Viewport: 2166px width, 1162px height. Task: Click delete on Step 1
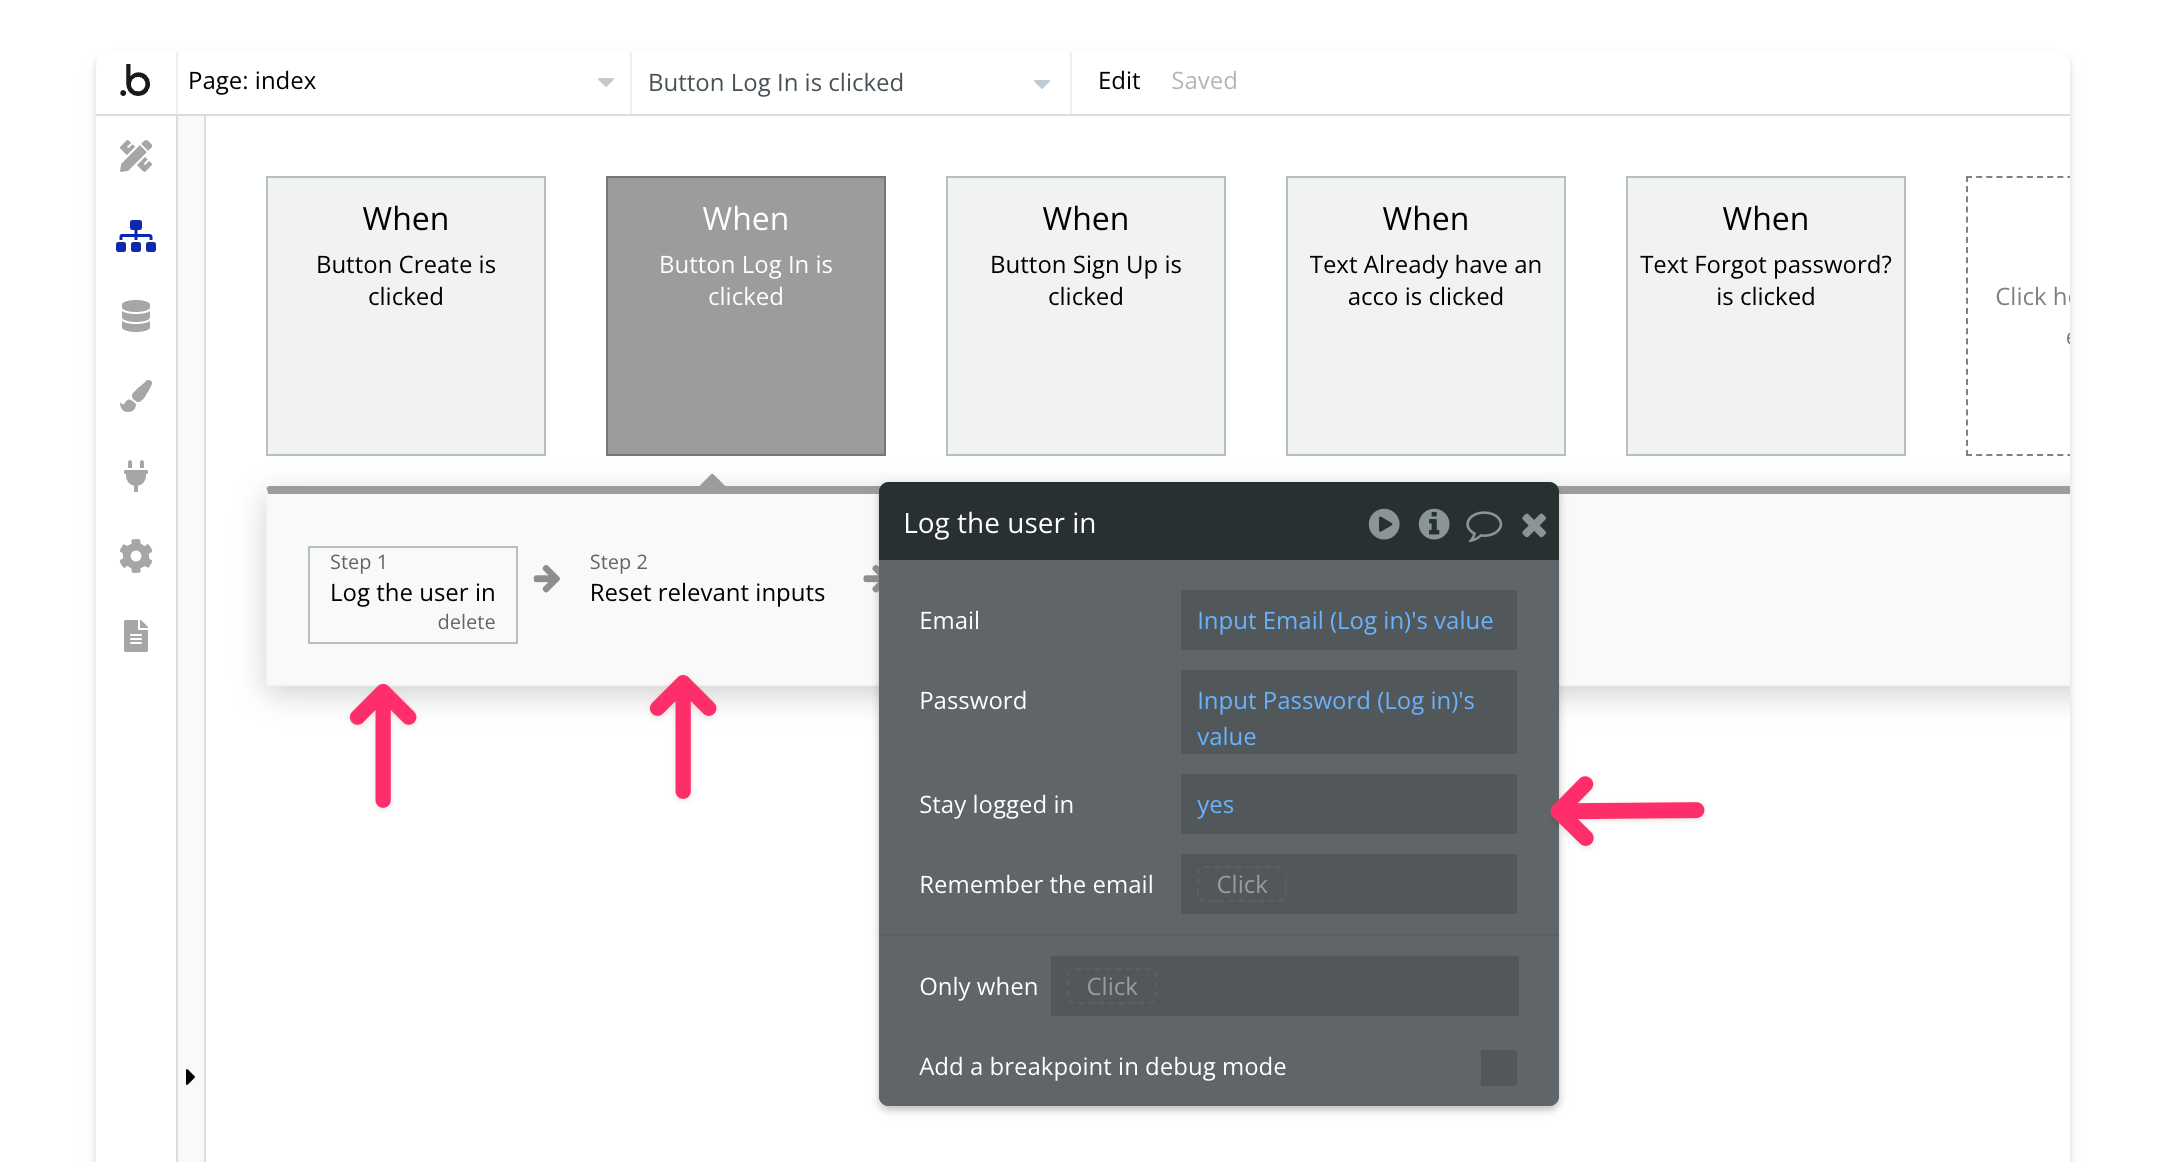466,622
